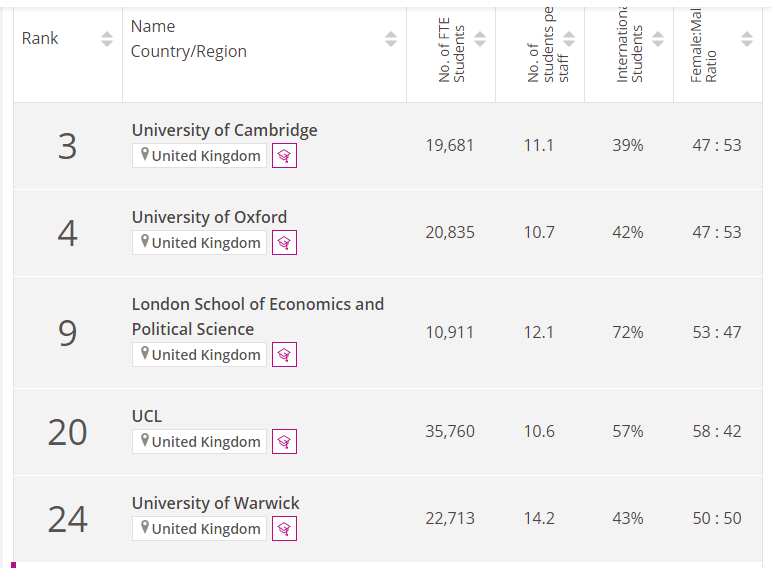Click the location pin in Oxford's United Kingdom tag
The height and width of the screenshot is (568, 772).
[x=145, y=242]
